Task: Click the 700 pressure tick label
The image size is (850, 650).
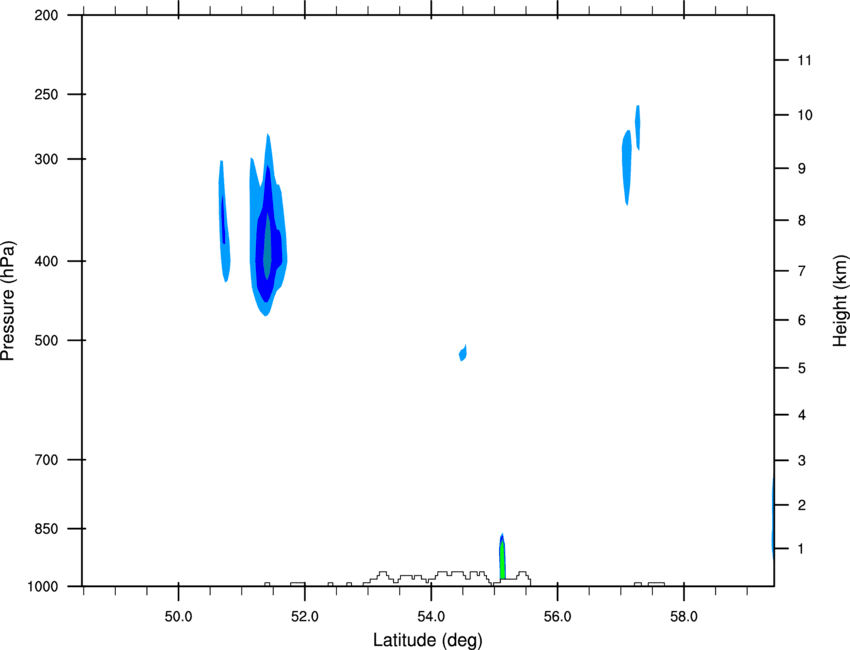Action: [46, 460]
